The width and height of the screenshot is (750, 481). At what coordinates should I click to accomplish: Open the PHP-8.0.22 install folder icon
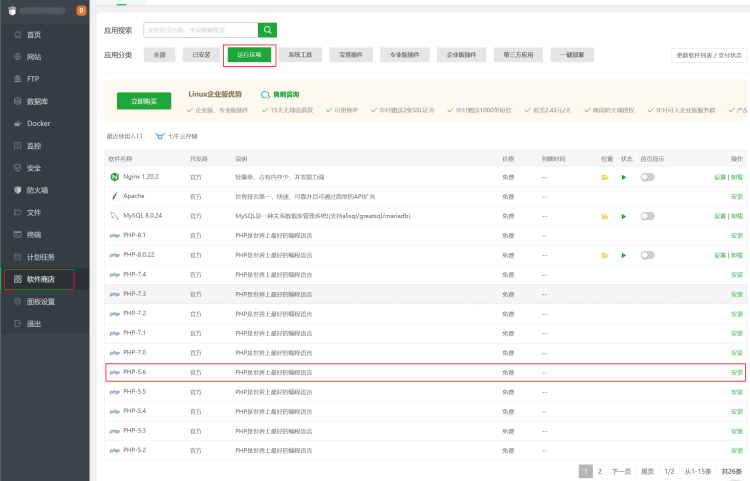[605, 255]
